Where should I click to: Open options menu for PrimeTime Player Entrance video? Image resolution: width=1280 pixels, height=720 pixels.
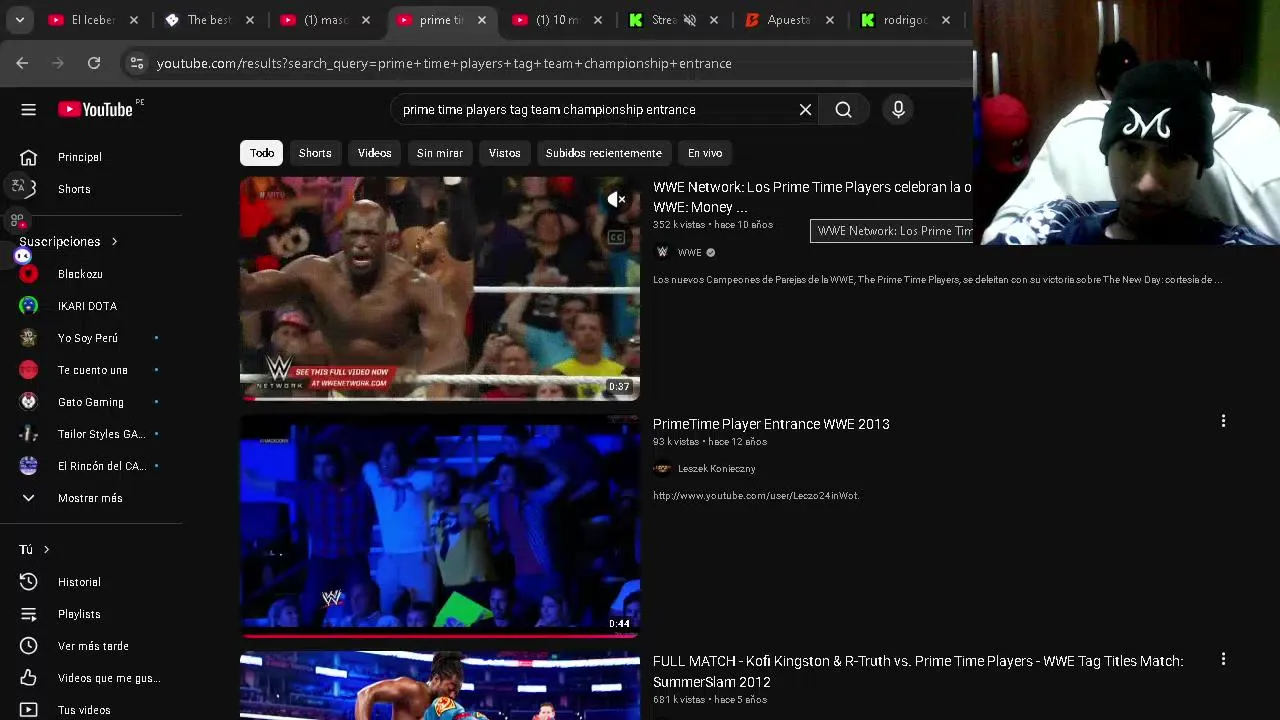click(x=1223, y=422)
